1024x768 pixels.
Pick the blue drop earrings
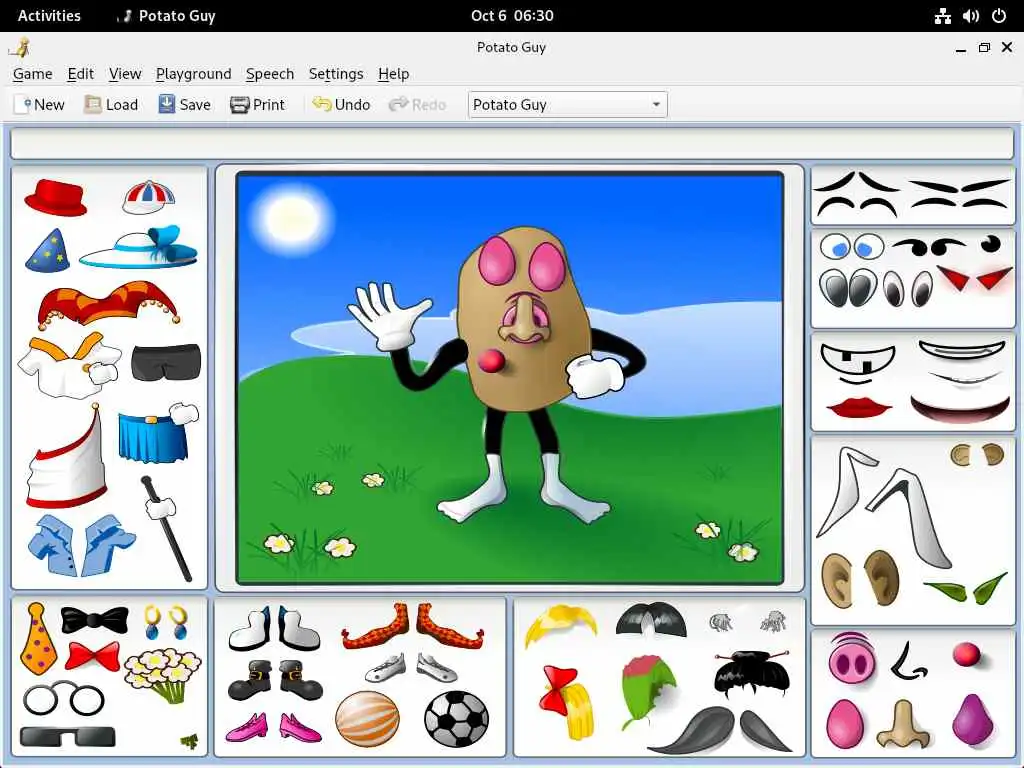tap(166, 622)
